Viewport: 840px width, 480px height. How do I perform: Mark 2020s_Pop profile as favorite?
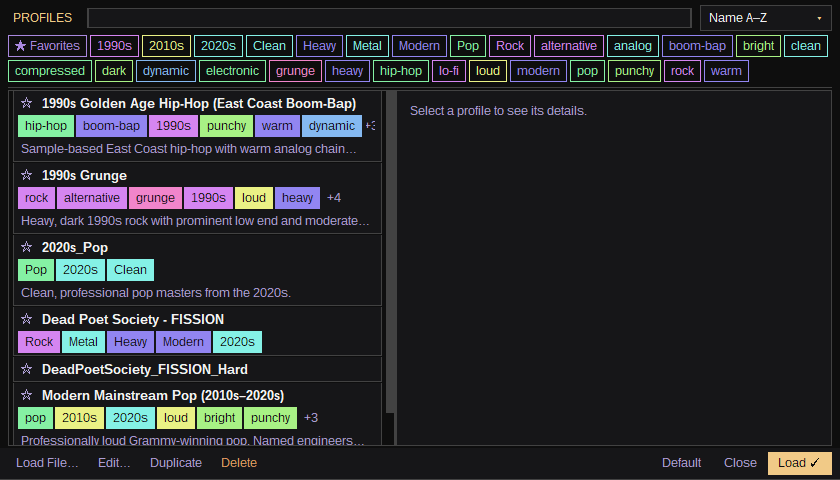pos(26,247)
